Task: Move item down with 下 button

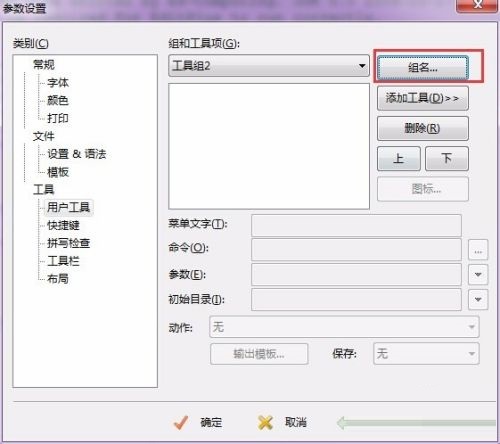Action: [447, 158]
